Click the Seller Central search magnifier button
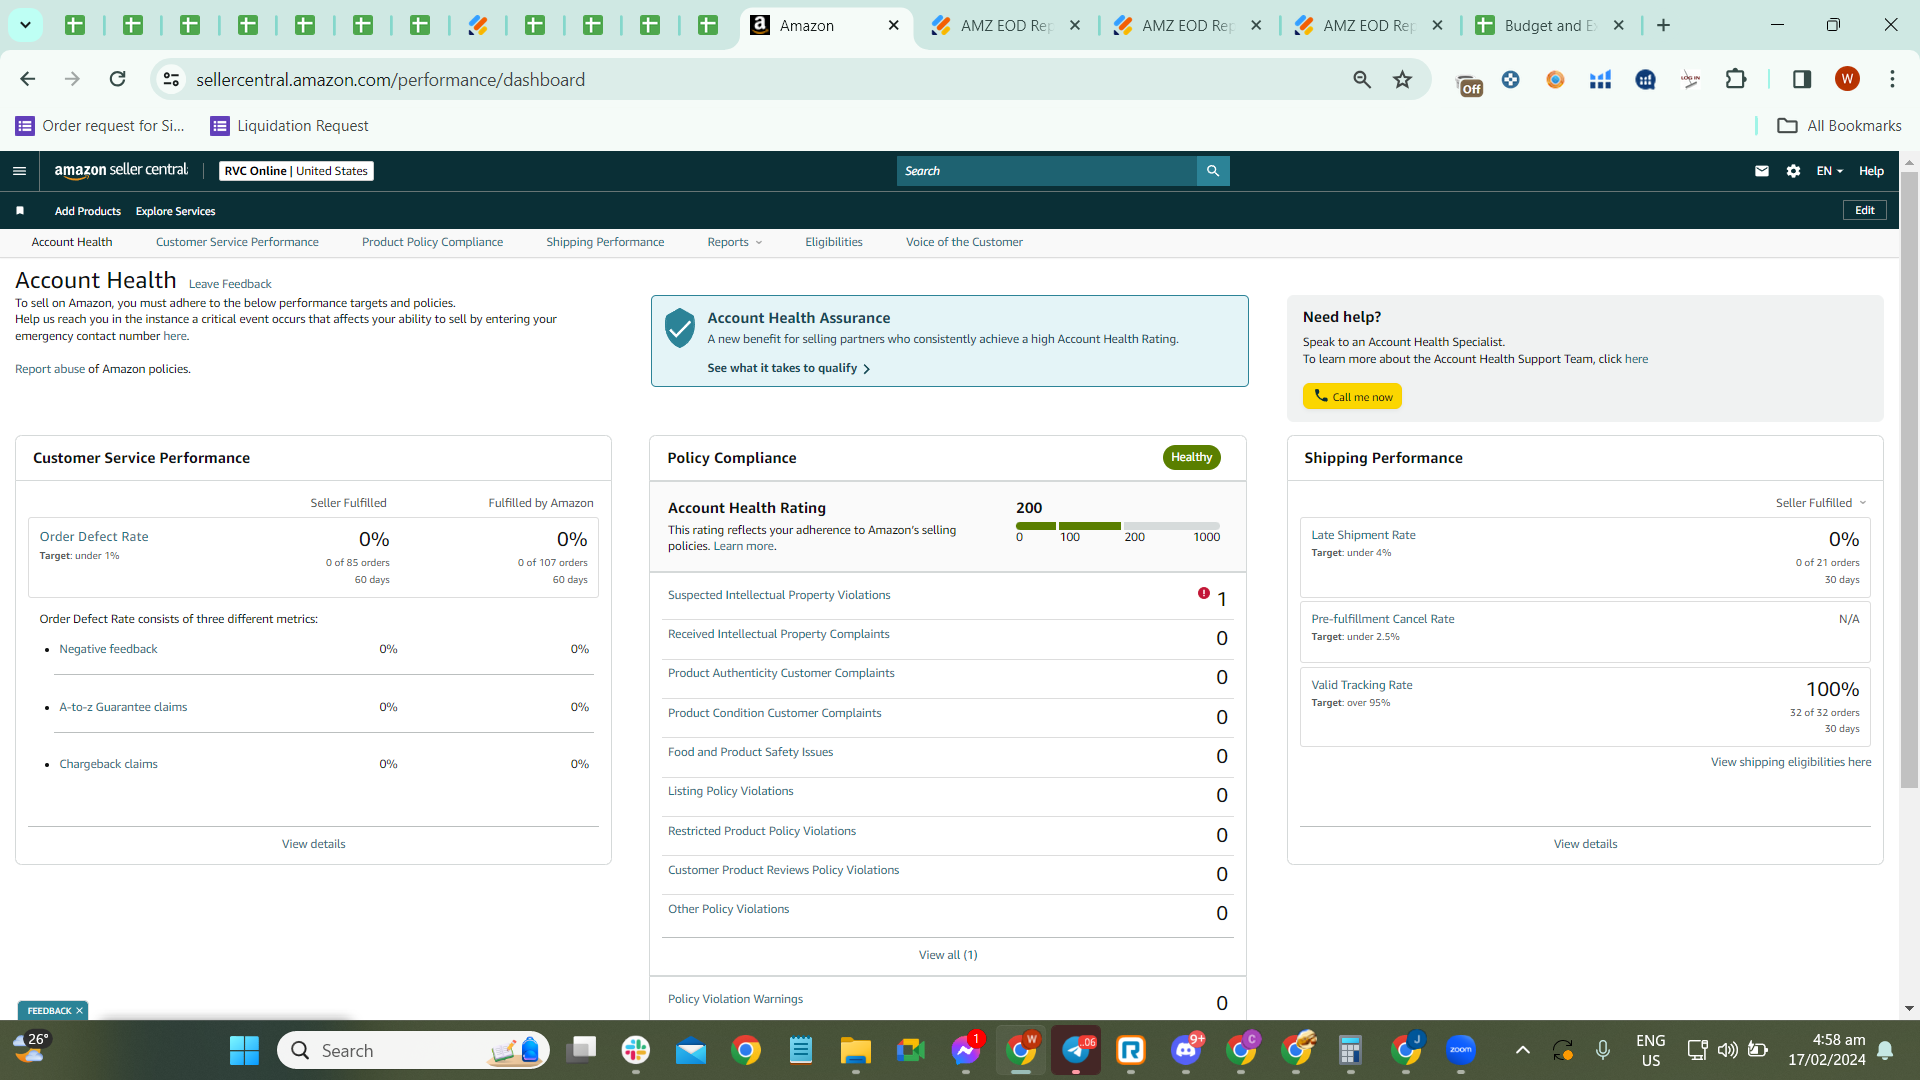Viewport: 1920px width, 1080px height. pyautogui.click(x=1213, y=171)
